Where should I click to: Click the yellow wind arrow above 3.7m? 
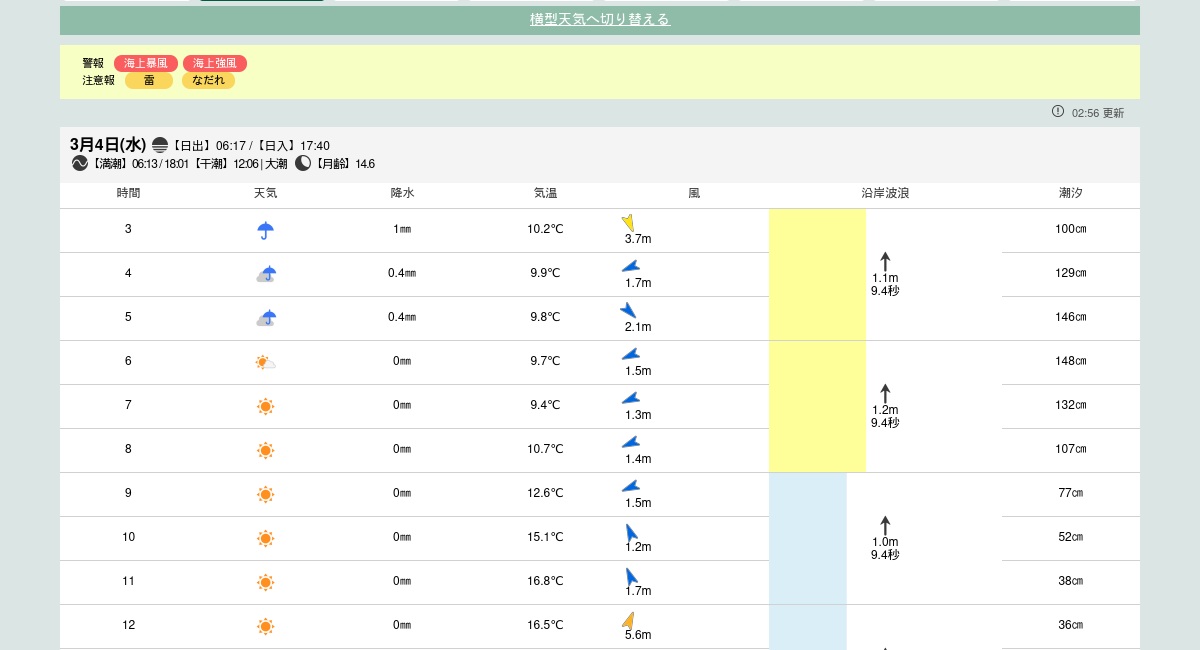pyautogui.click(x=628, y=223)
